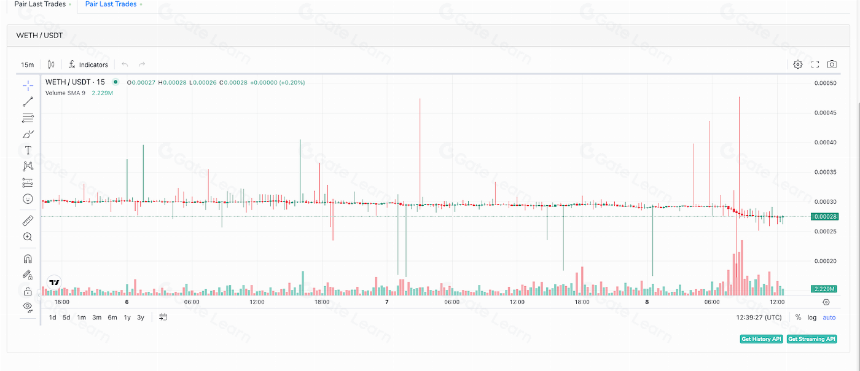The image size is (860, 371).
Task: Open the chart patterns tool
Action: [x=27, y=166]
